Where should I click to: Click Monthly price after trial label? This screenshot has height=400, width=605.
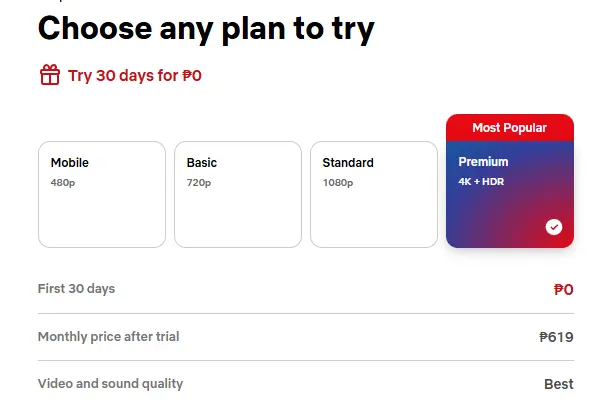[x=108, y=336]
